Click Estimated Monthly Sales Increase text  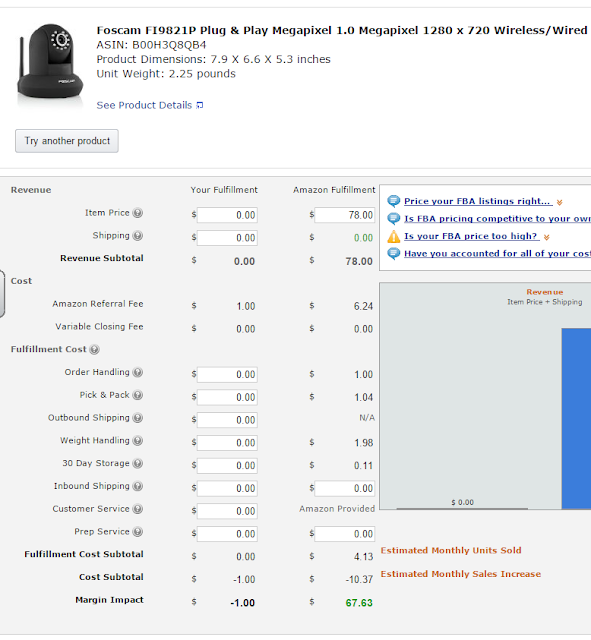(461, 574)
